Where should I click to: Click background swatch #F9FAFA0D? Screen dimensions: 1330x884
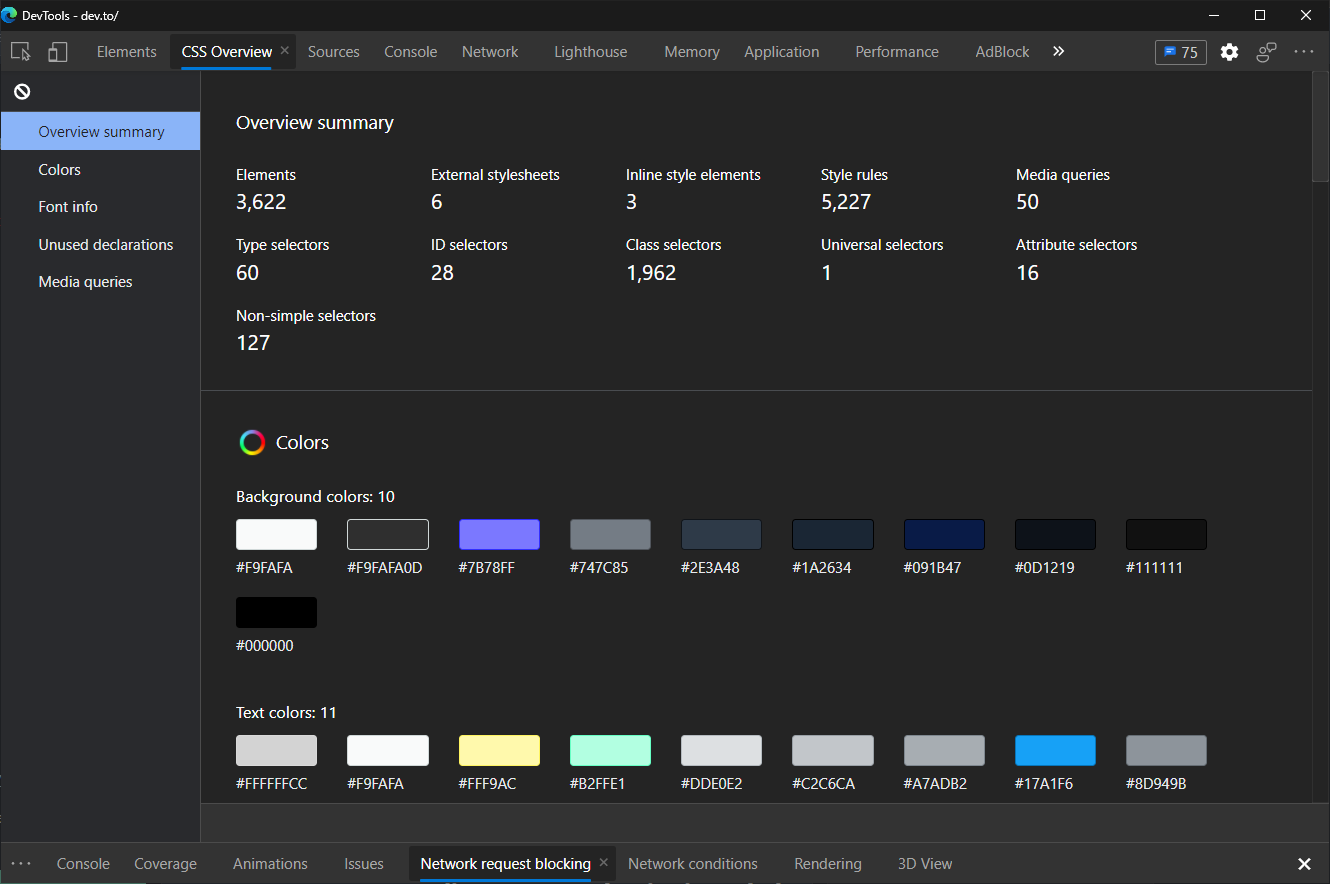tap(388, 534)
